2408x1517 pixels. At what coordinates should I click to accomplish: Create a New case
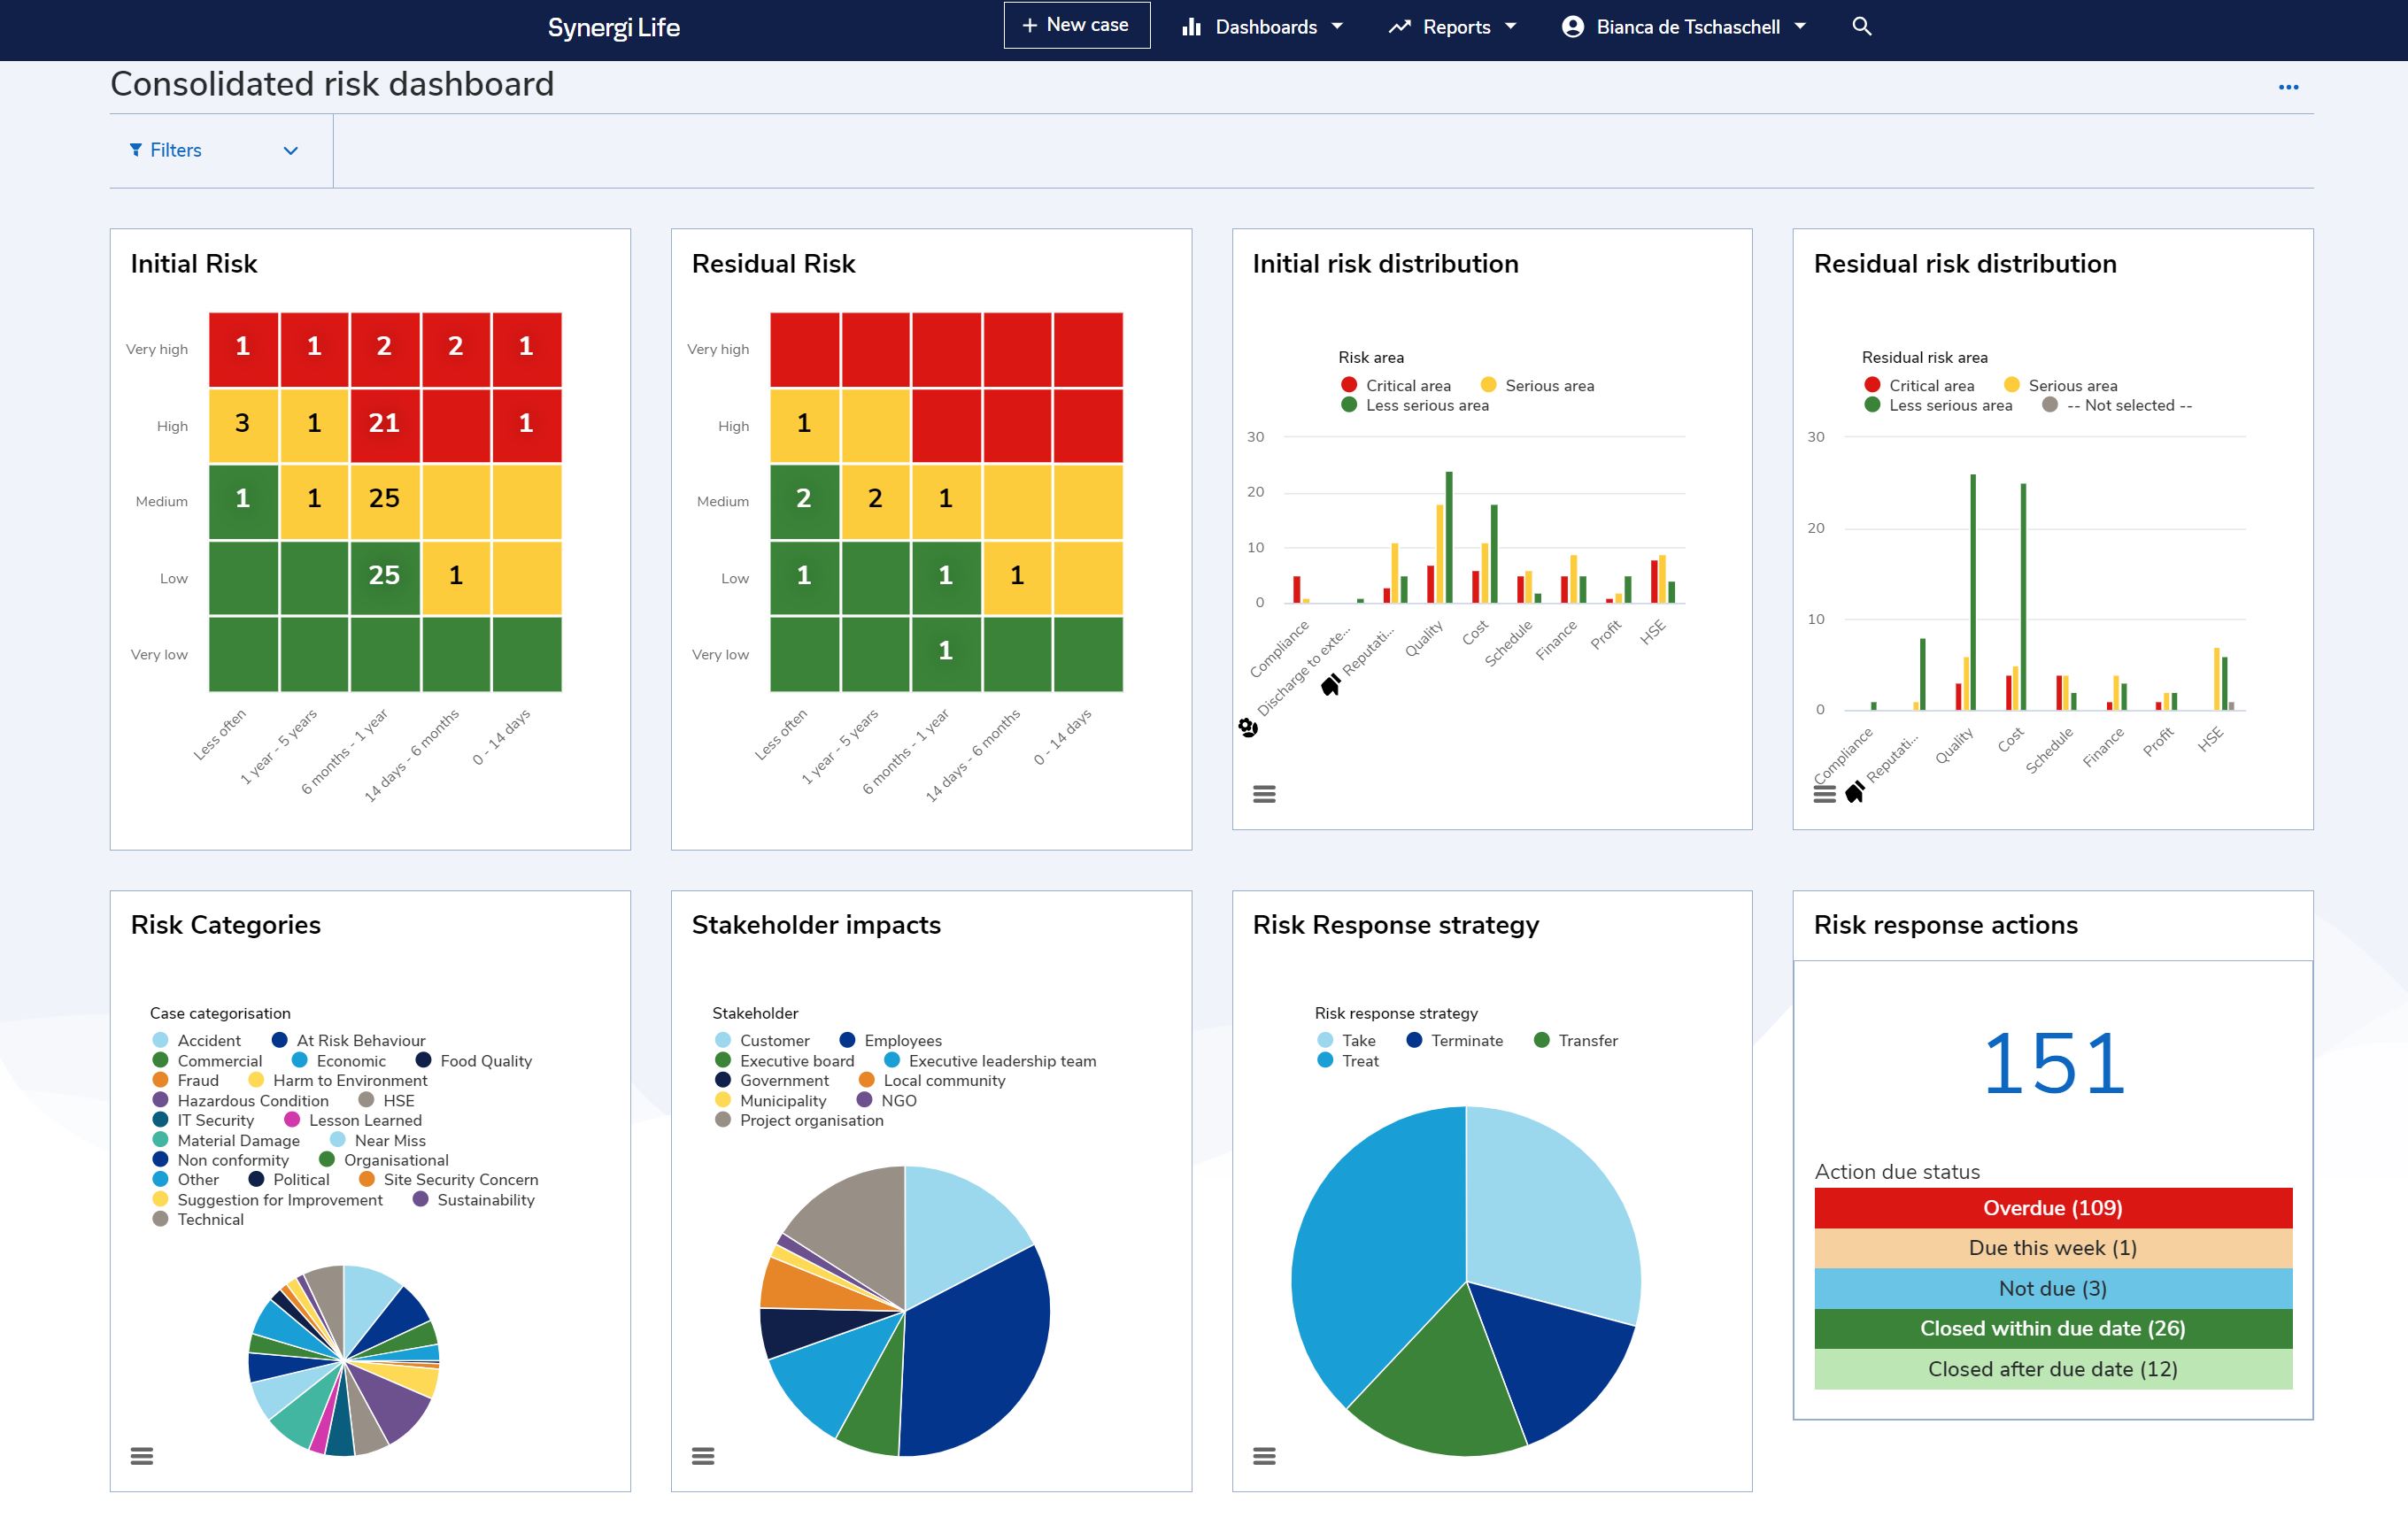pyautogui.click(x=1075, y=24)
